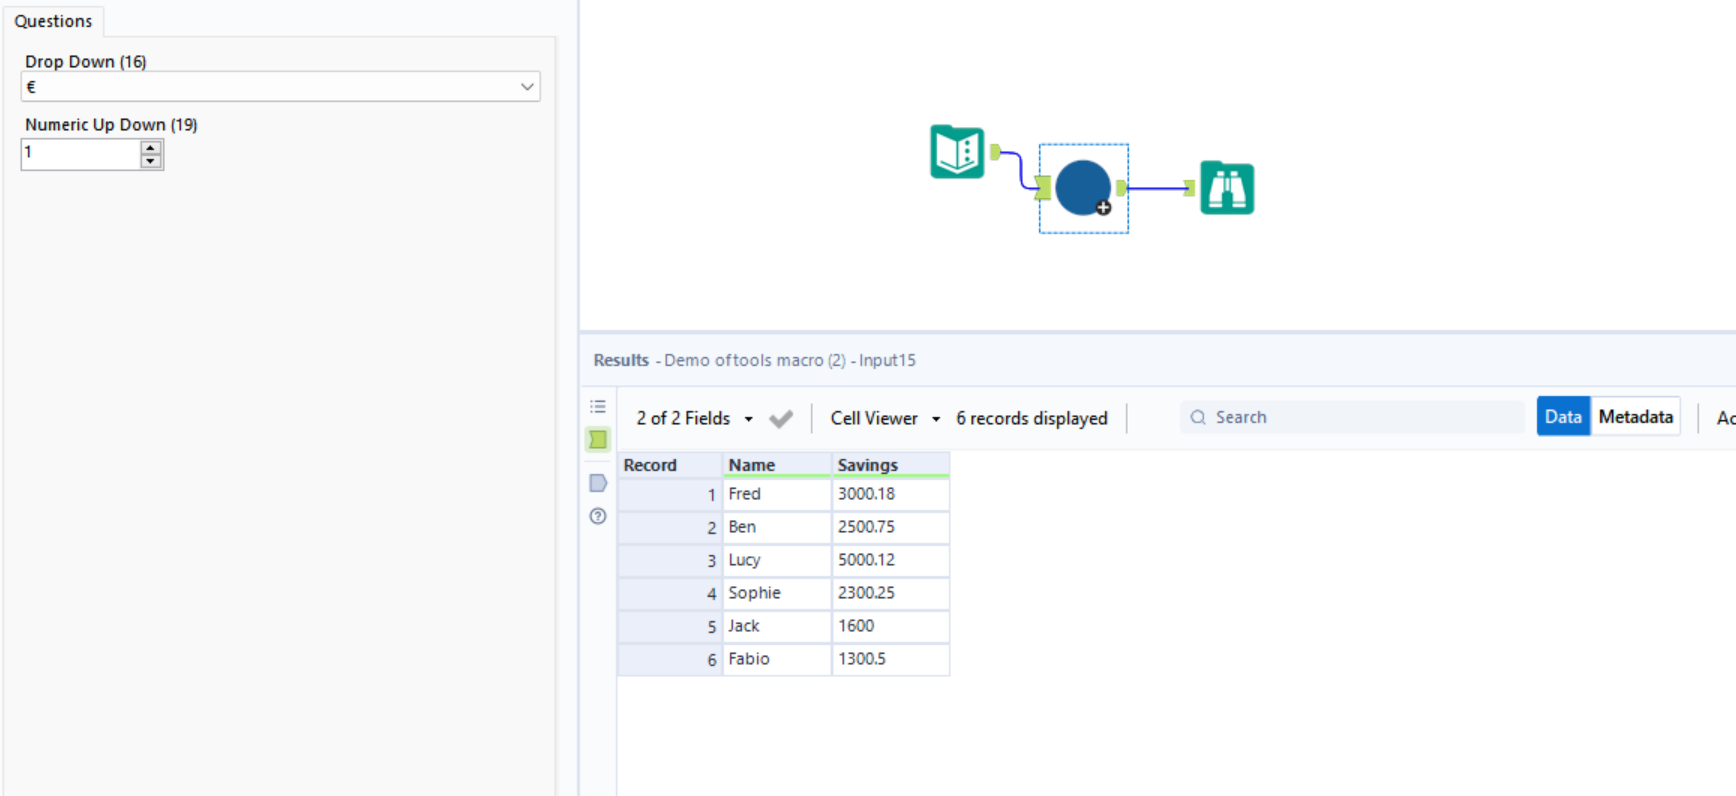Open the Results help icon
Screen dimensions: 1736x796
(598, 516)
